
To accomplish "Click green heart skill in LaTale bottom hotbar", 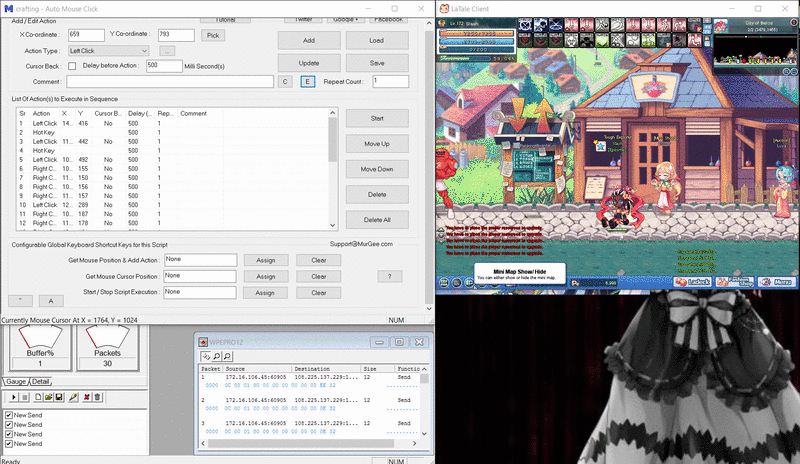I will tap(603, 40).
